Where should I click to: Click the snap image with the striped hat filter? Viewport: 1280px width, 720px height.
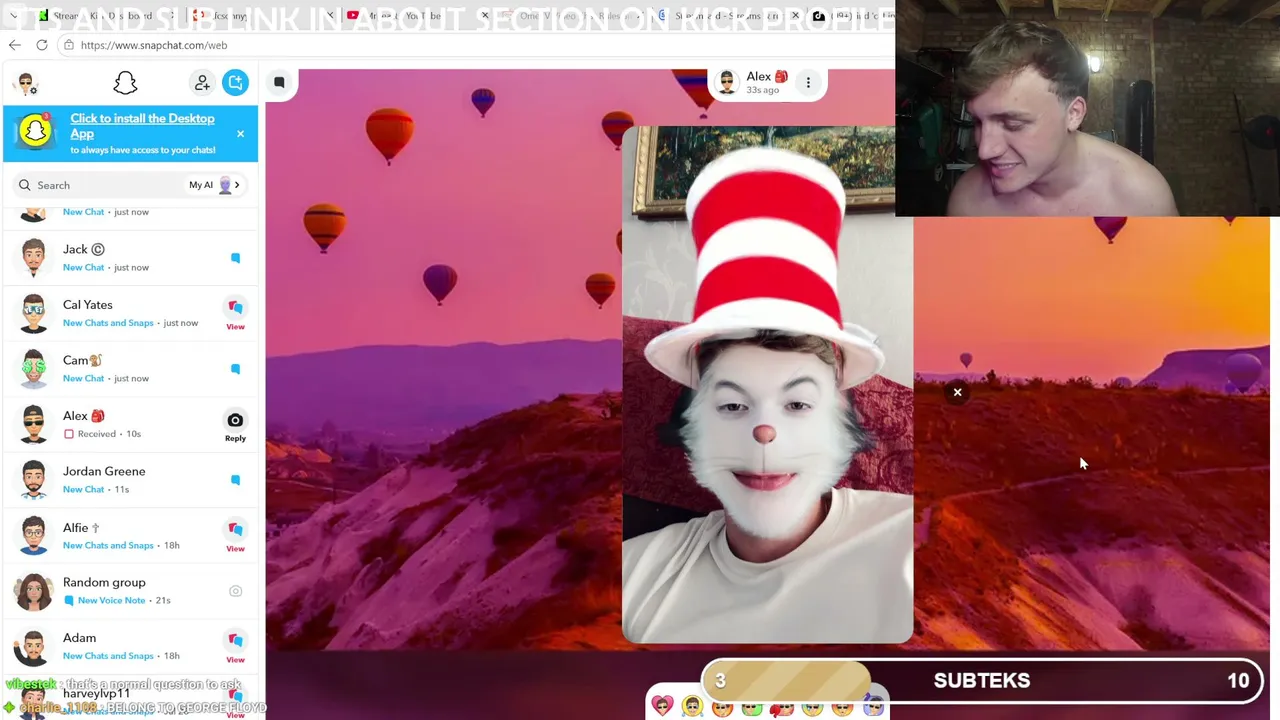(x=767, y=385)
